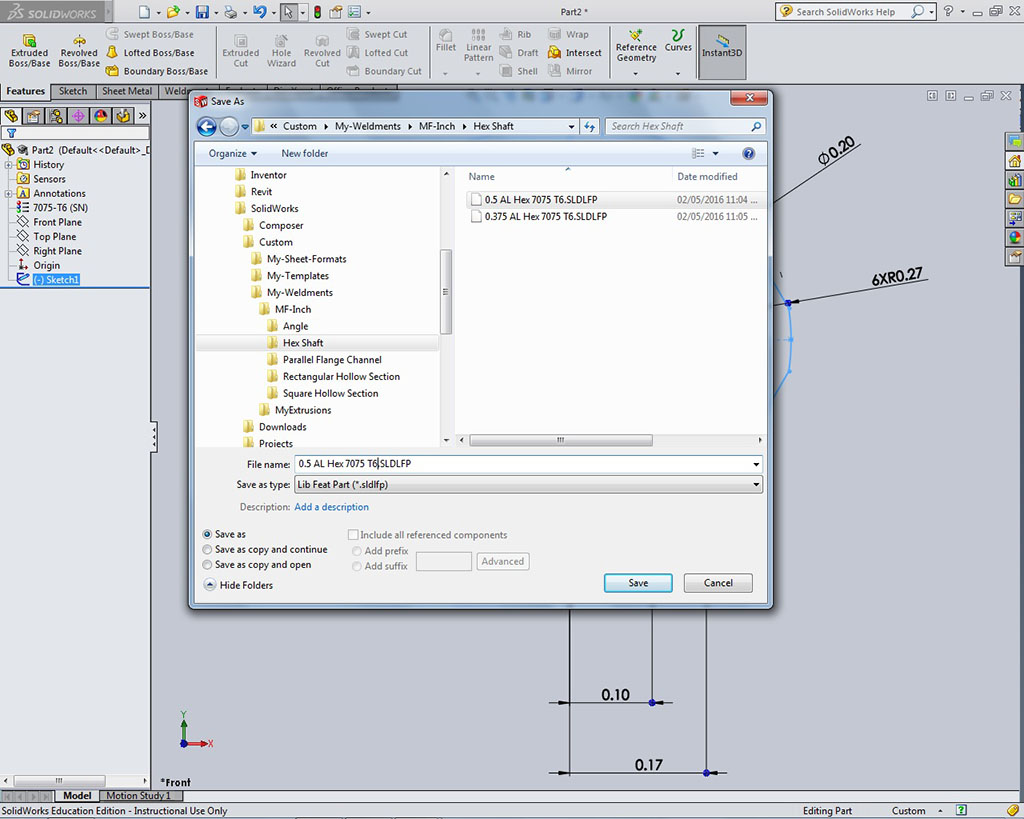The width and height of the screenshot is (1024, 819).
Task: Toggle the Instant3D button
Action: (722, 45)
